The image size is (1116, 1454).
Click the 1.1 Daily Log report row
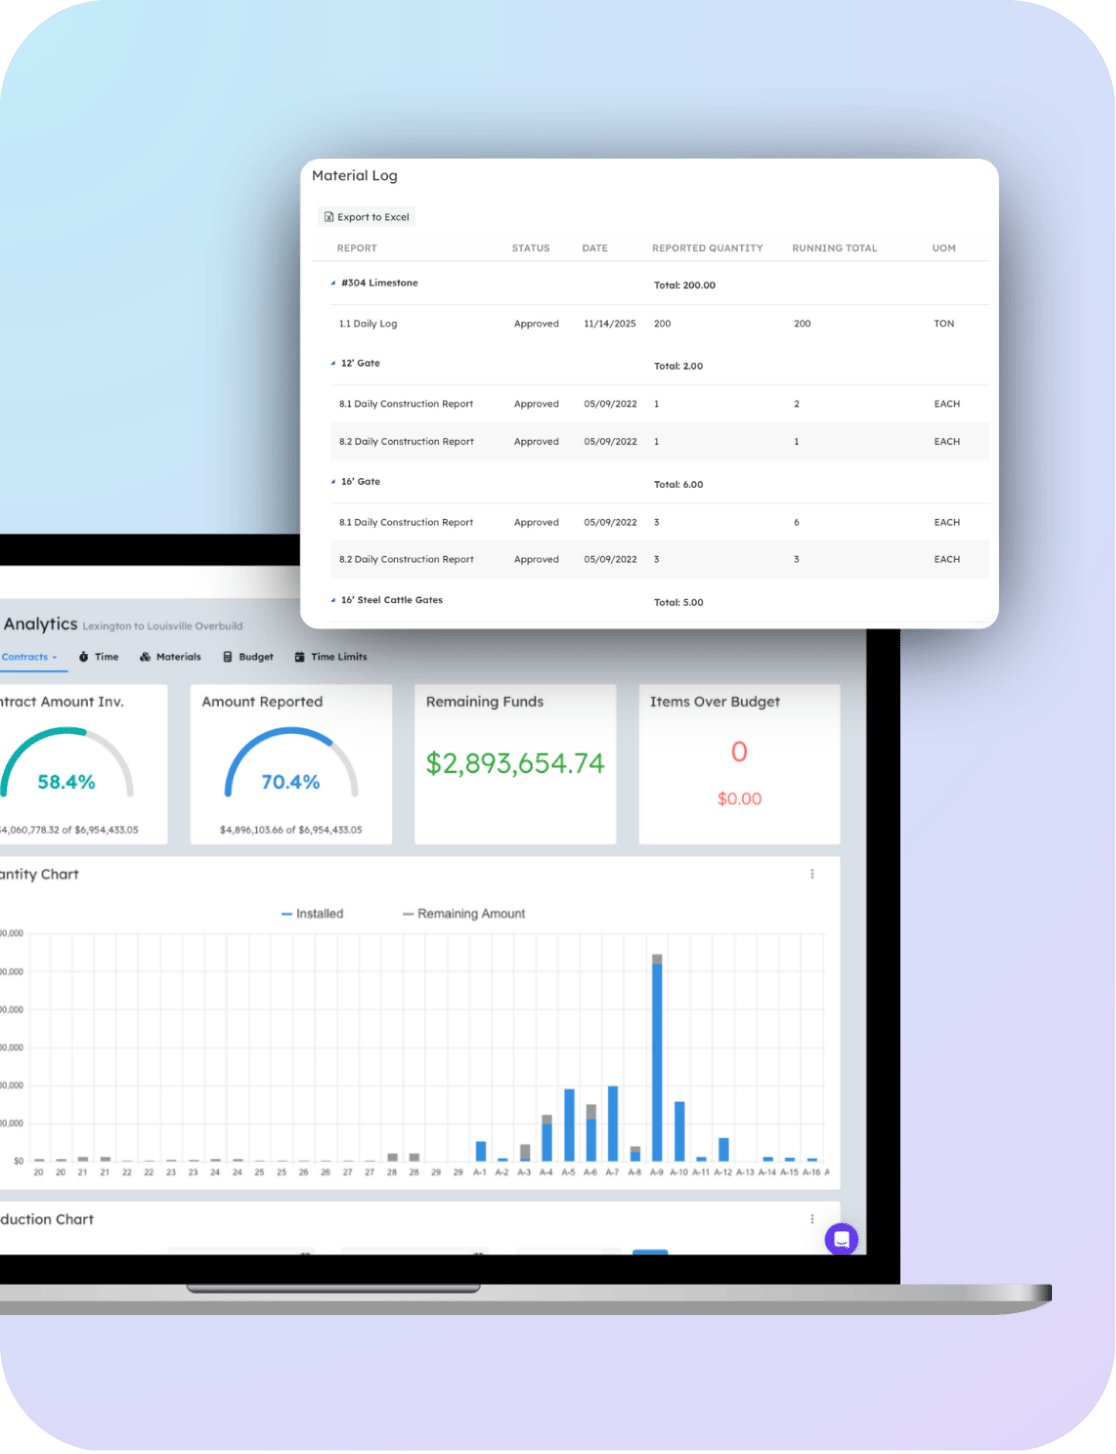(368, 324)
